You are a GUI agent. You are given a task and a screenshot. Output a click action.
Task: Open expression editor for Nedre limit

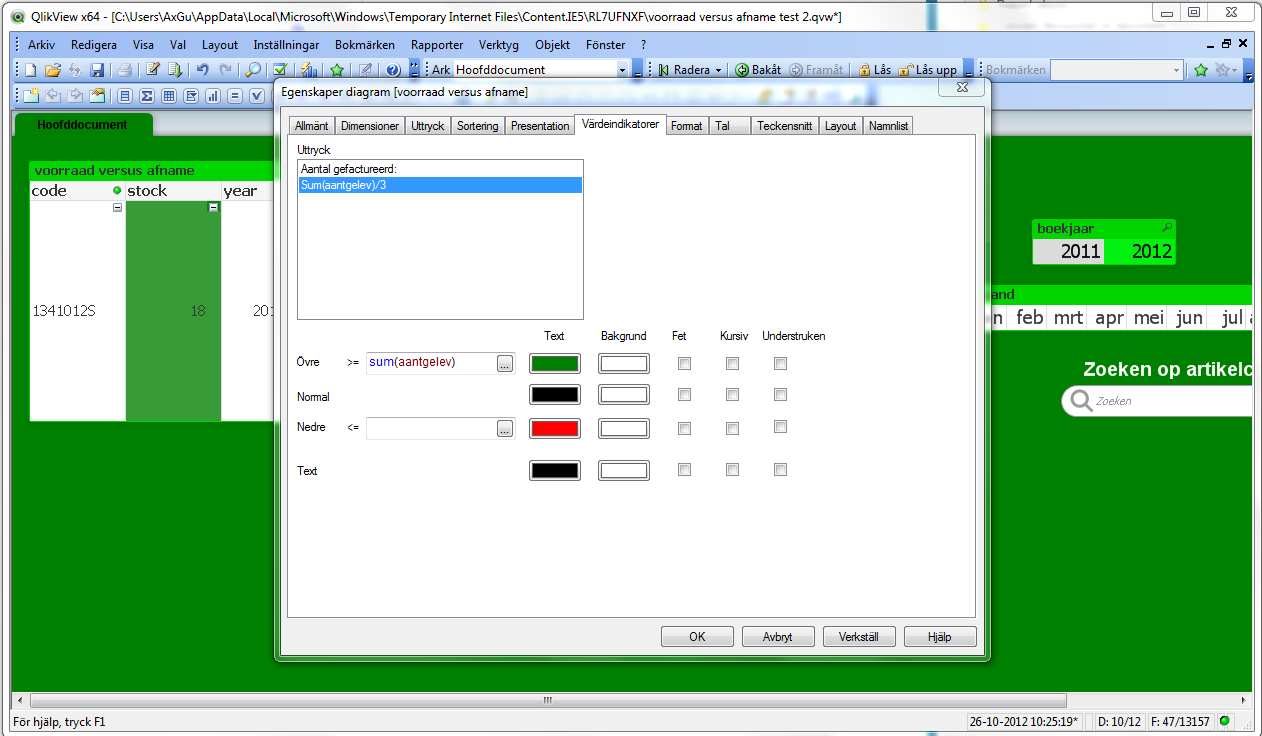click(505, 428)
